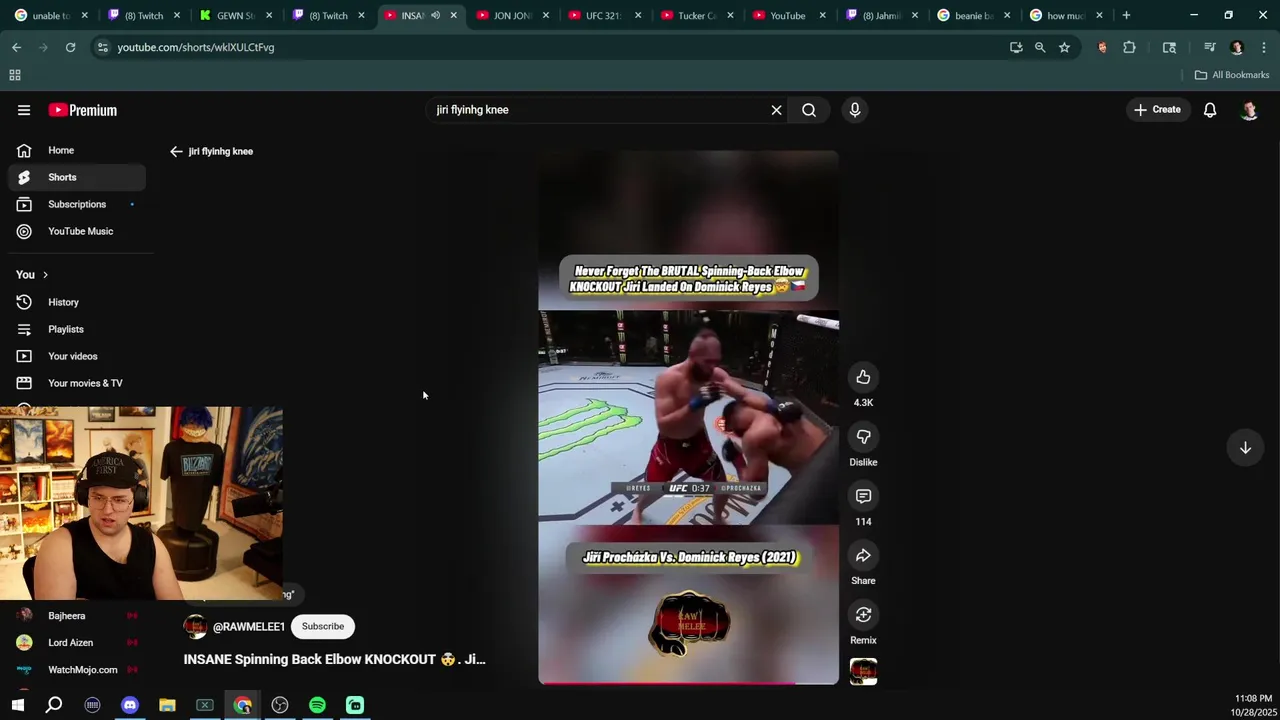Subscribe to @RAWMELEE1

pos(323,626)
